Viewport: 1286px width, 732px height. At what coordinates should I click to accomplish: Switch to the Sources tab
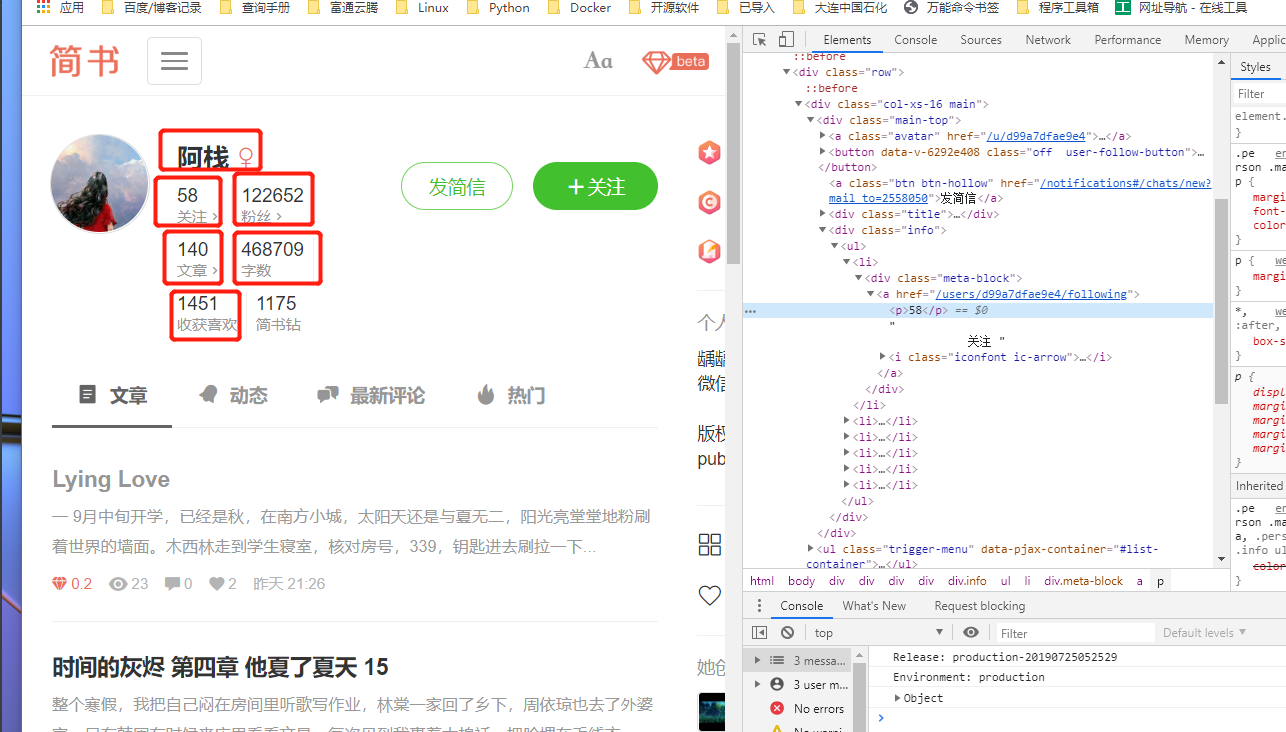click(x=981, y=40)
